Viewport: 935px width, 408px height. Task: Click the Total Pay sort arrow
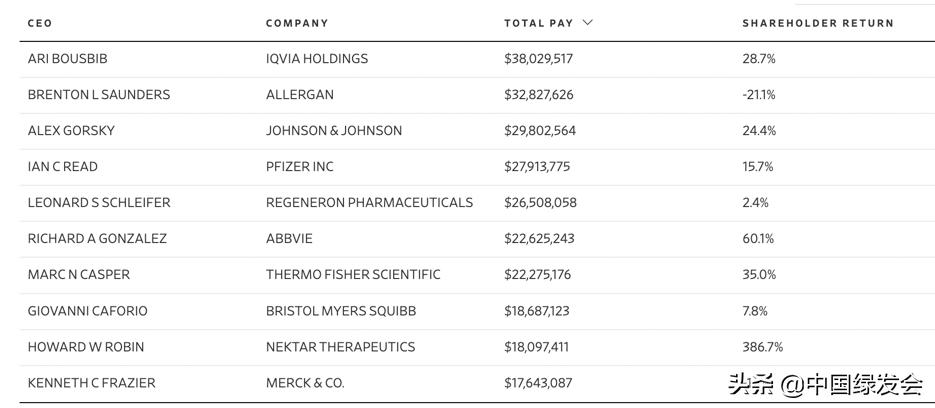(588, 22)
